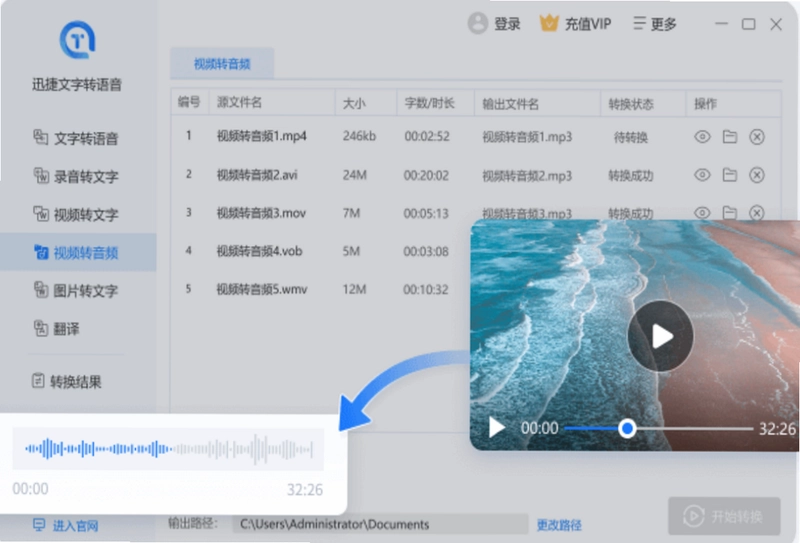This screenshot has height=543, width=800.
Task: Click the 视频转文字 sidebar icon
Action: point(40,213)
